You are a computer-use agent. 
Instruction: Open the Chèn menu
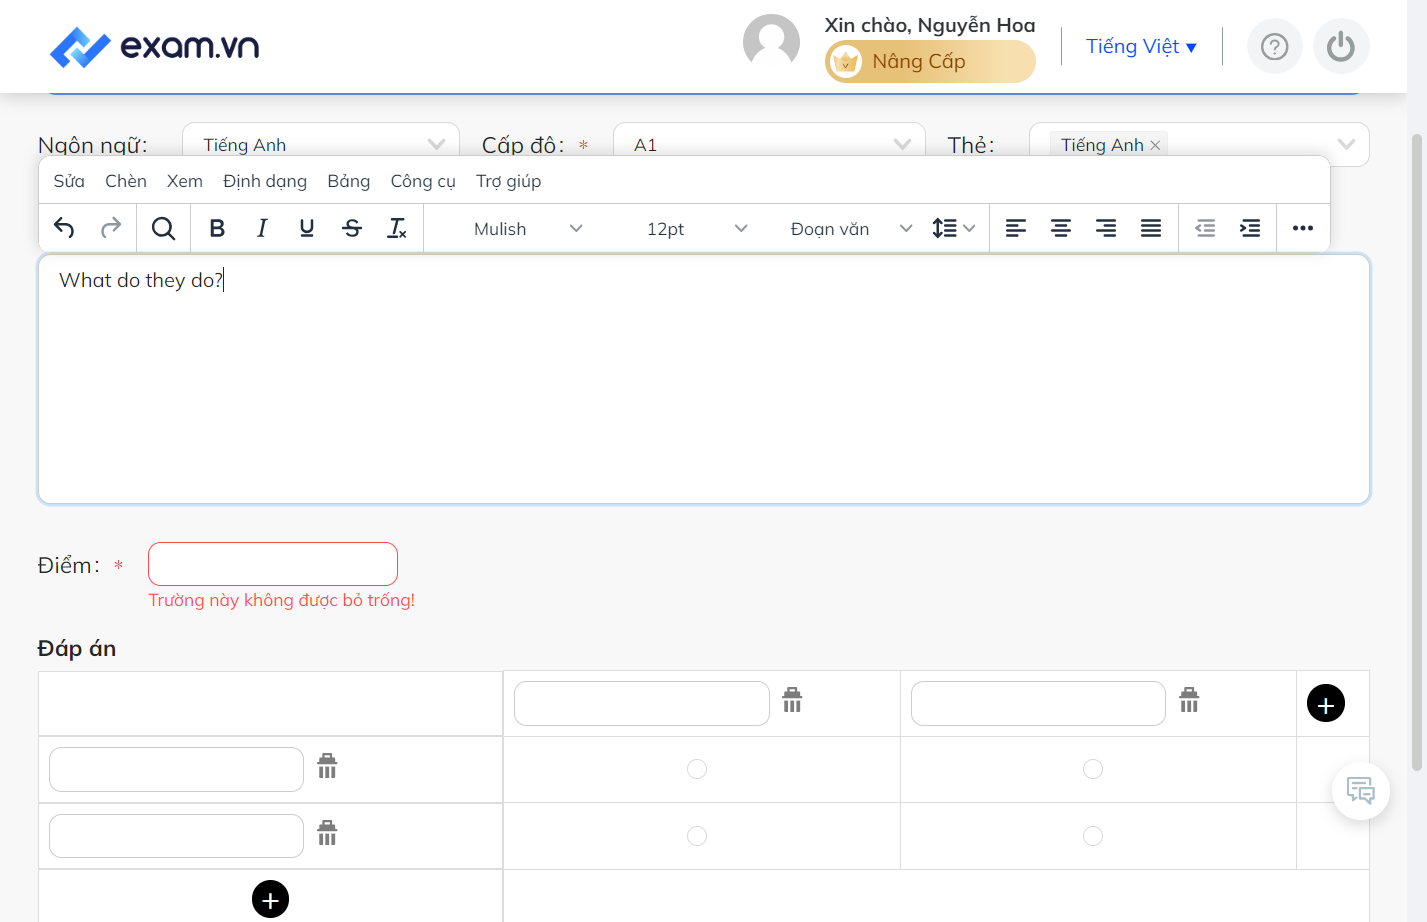126,181
